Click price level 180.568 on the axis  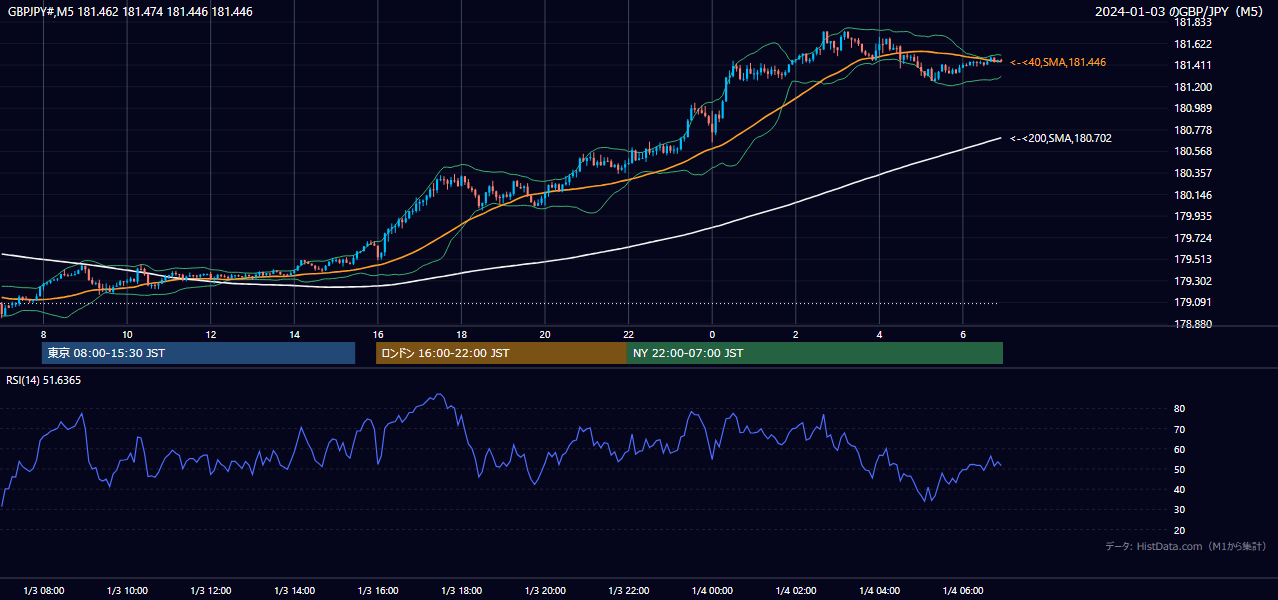click(1192, 151)
